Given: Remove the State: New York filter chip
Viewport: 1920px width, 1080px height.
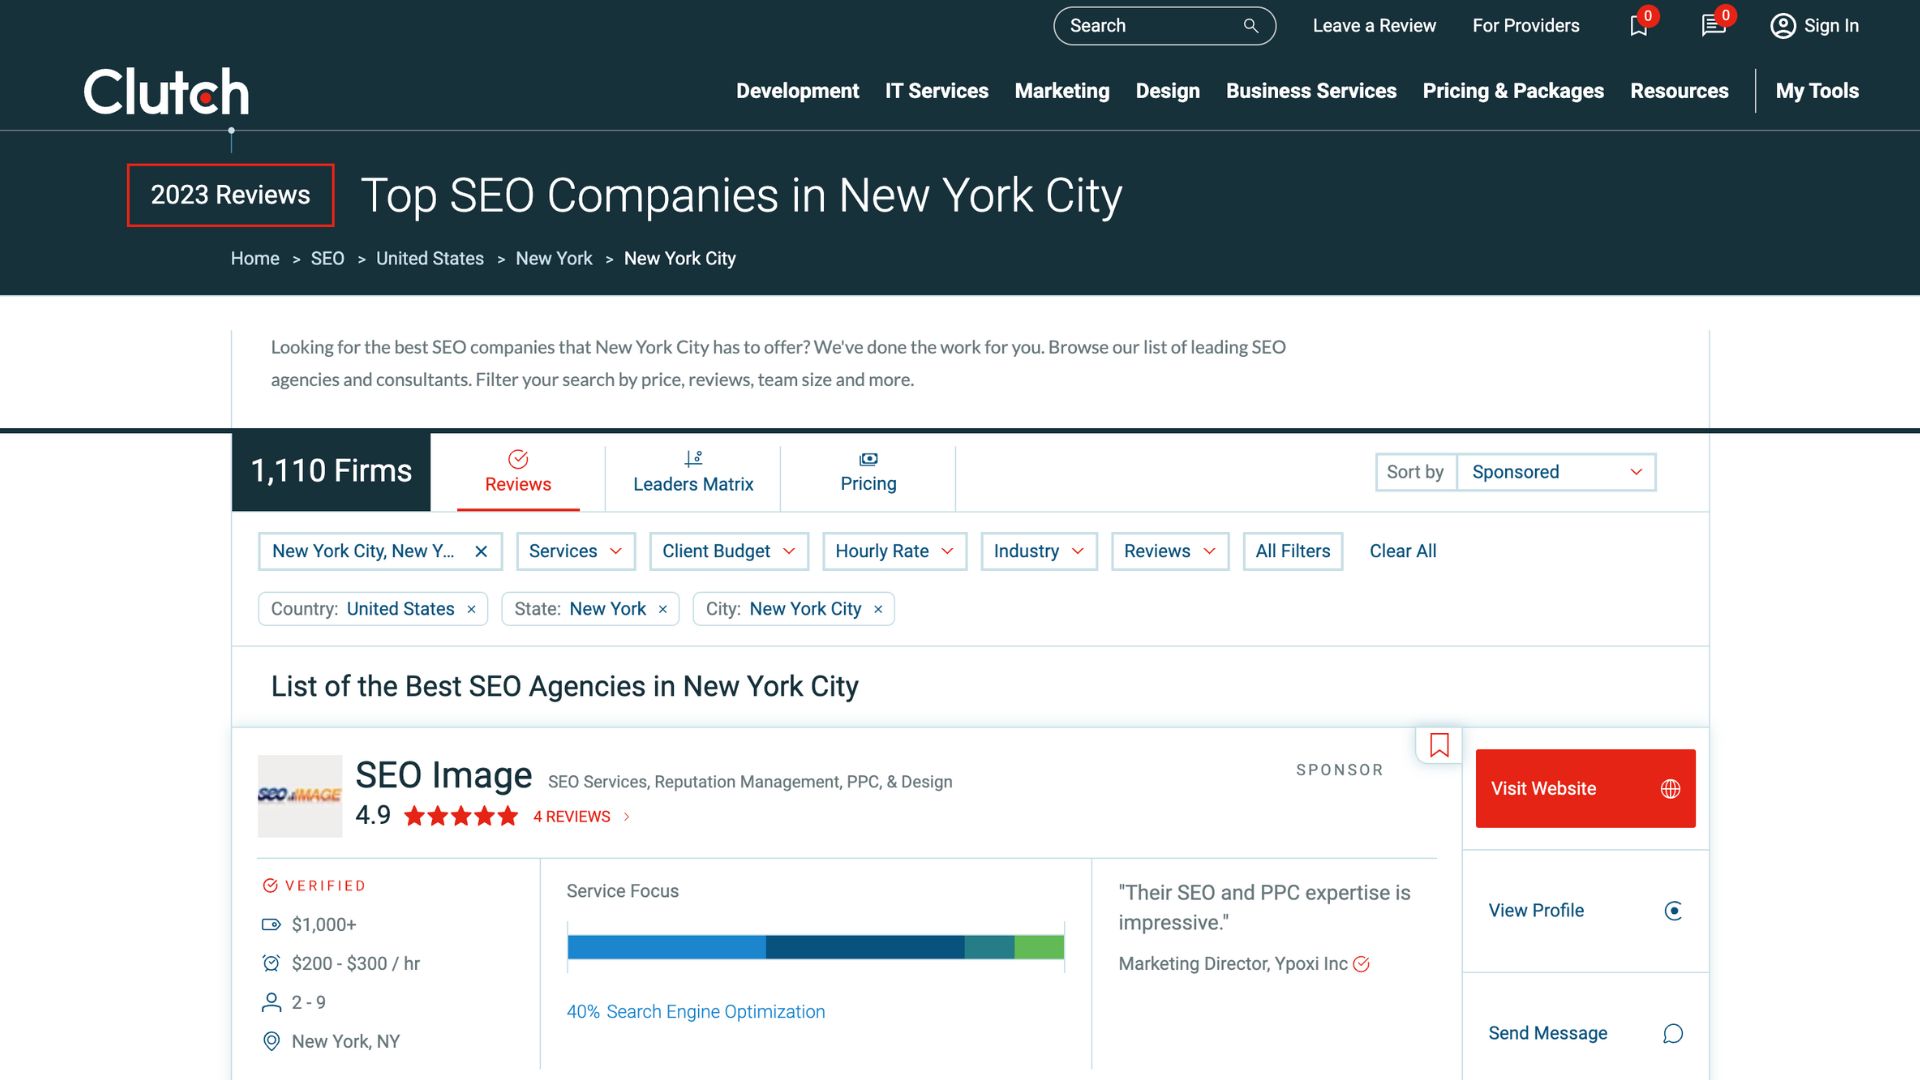Looking at the screenshot, I should click(x=663, y=609).
